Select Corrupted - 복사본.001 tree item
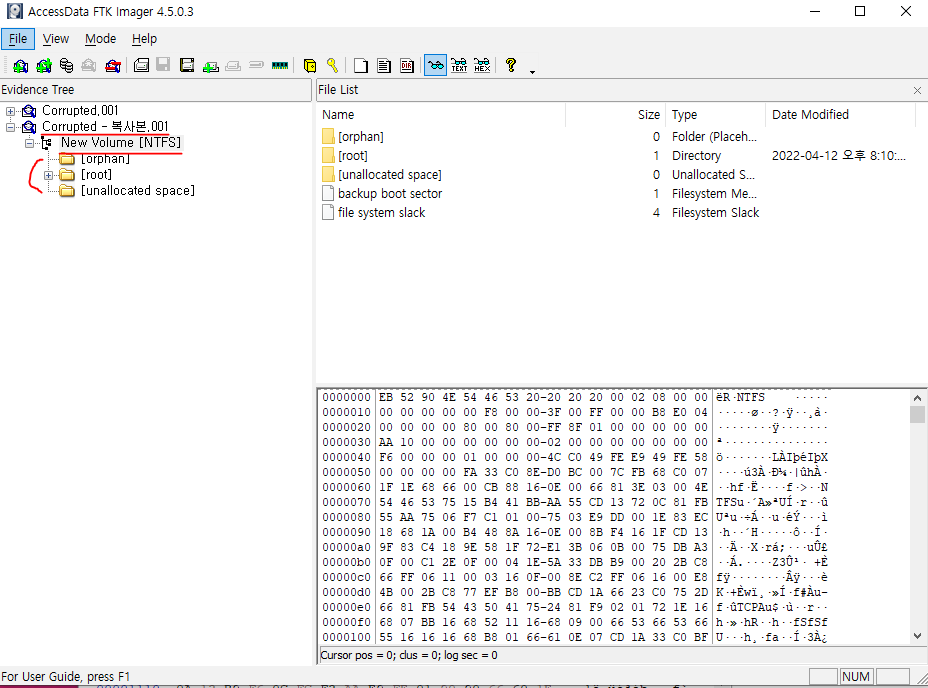Image resolution: width=928 pixels, height=688 pixels. [105, 127]
